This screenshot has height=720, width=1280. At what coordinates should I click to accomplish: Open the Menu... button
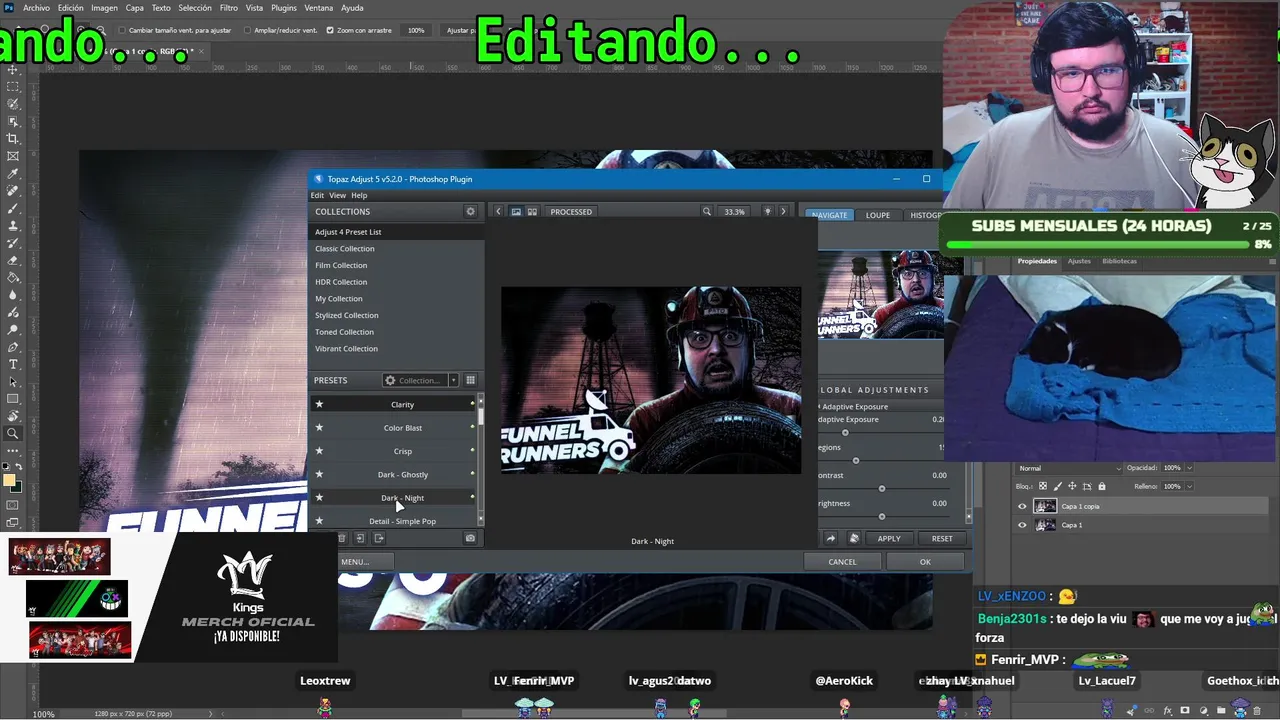tap(355, 562)
